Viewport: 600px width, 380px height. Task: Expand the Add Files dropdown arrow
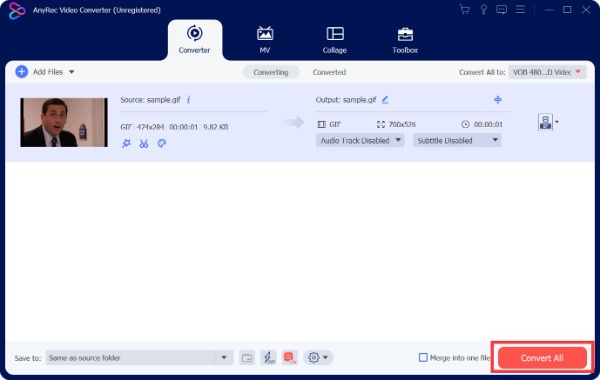click(x=72, y=72)
